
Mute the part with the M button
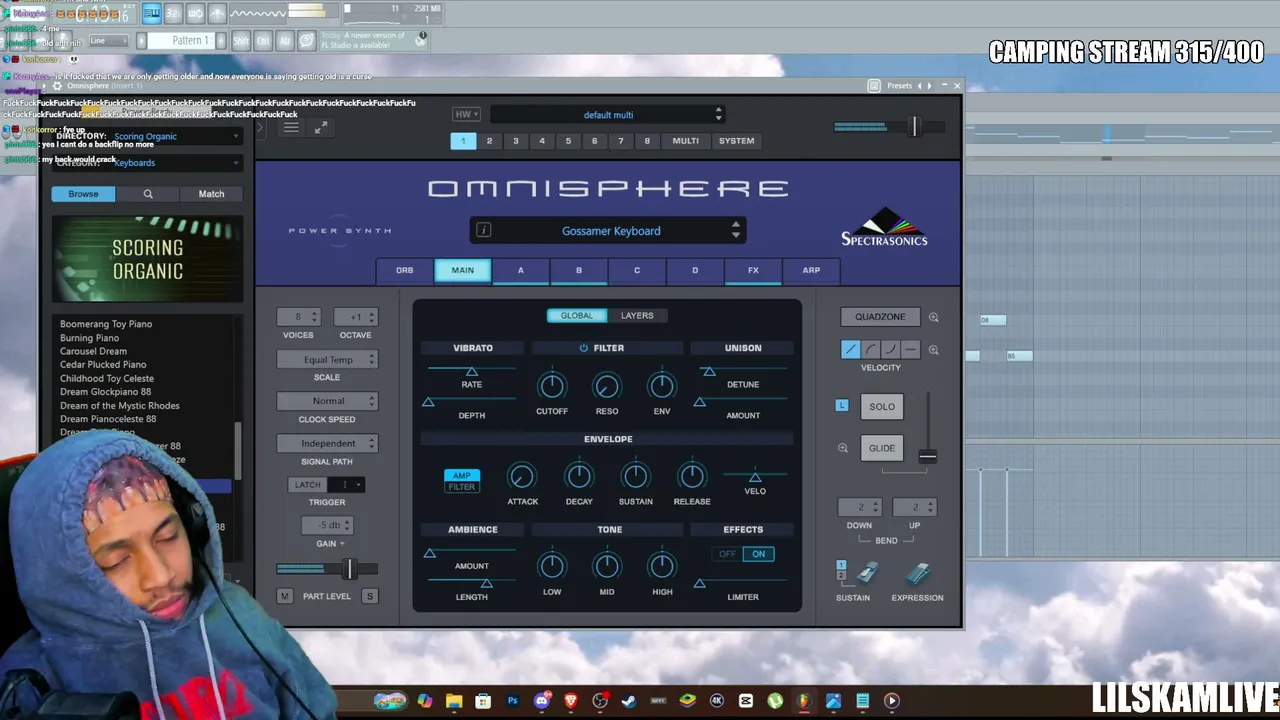tap(285, 596)
